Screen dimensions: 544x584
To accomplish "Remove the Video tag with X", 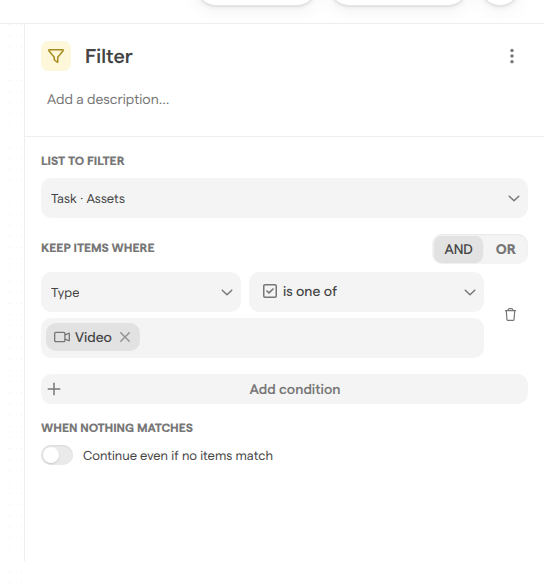I will point(125,337).
